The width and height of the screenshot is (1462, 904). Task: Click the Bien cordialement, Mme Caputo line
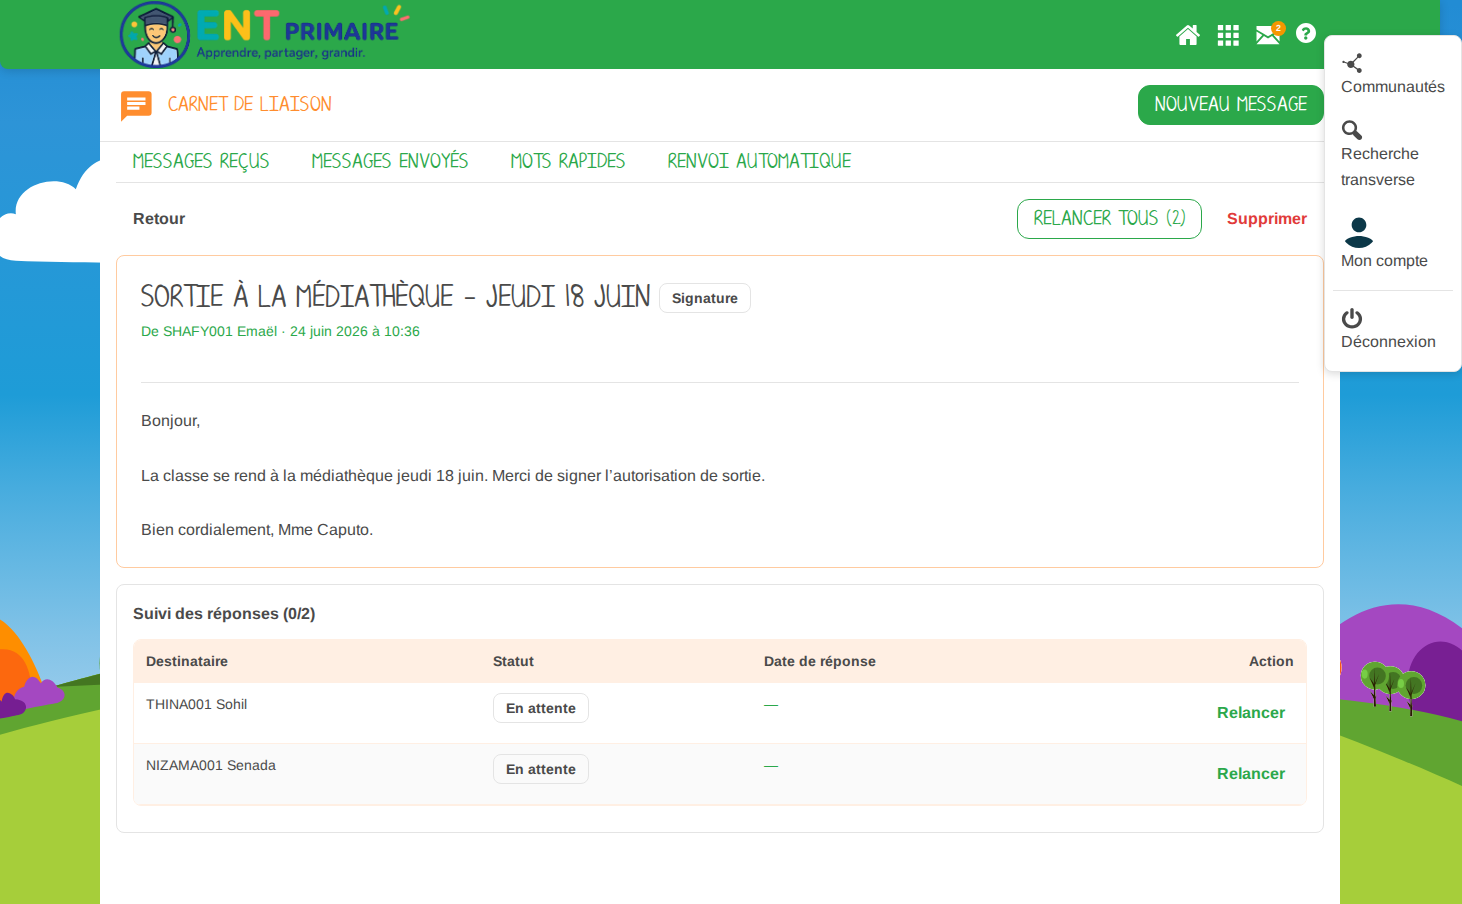257,530
